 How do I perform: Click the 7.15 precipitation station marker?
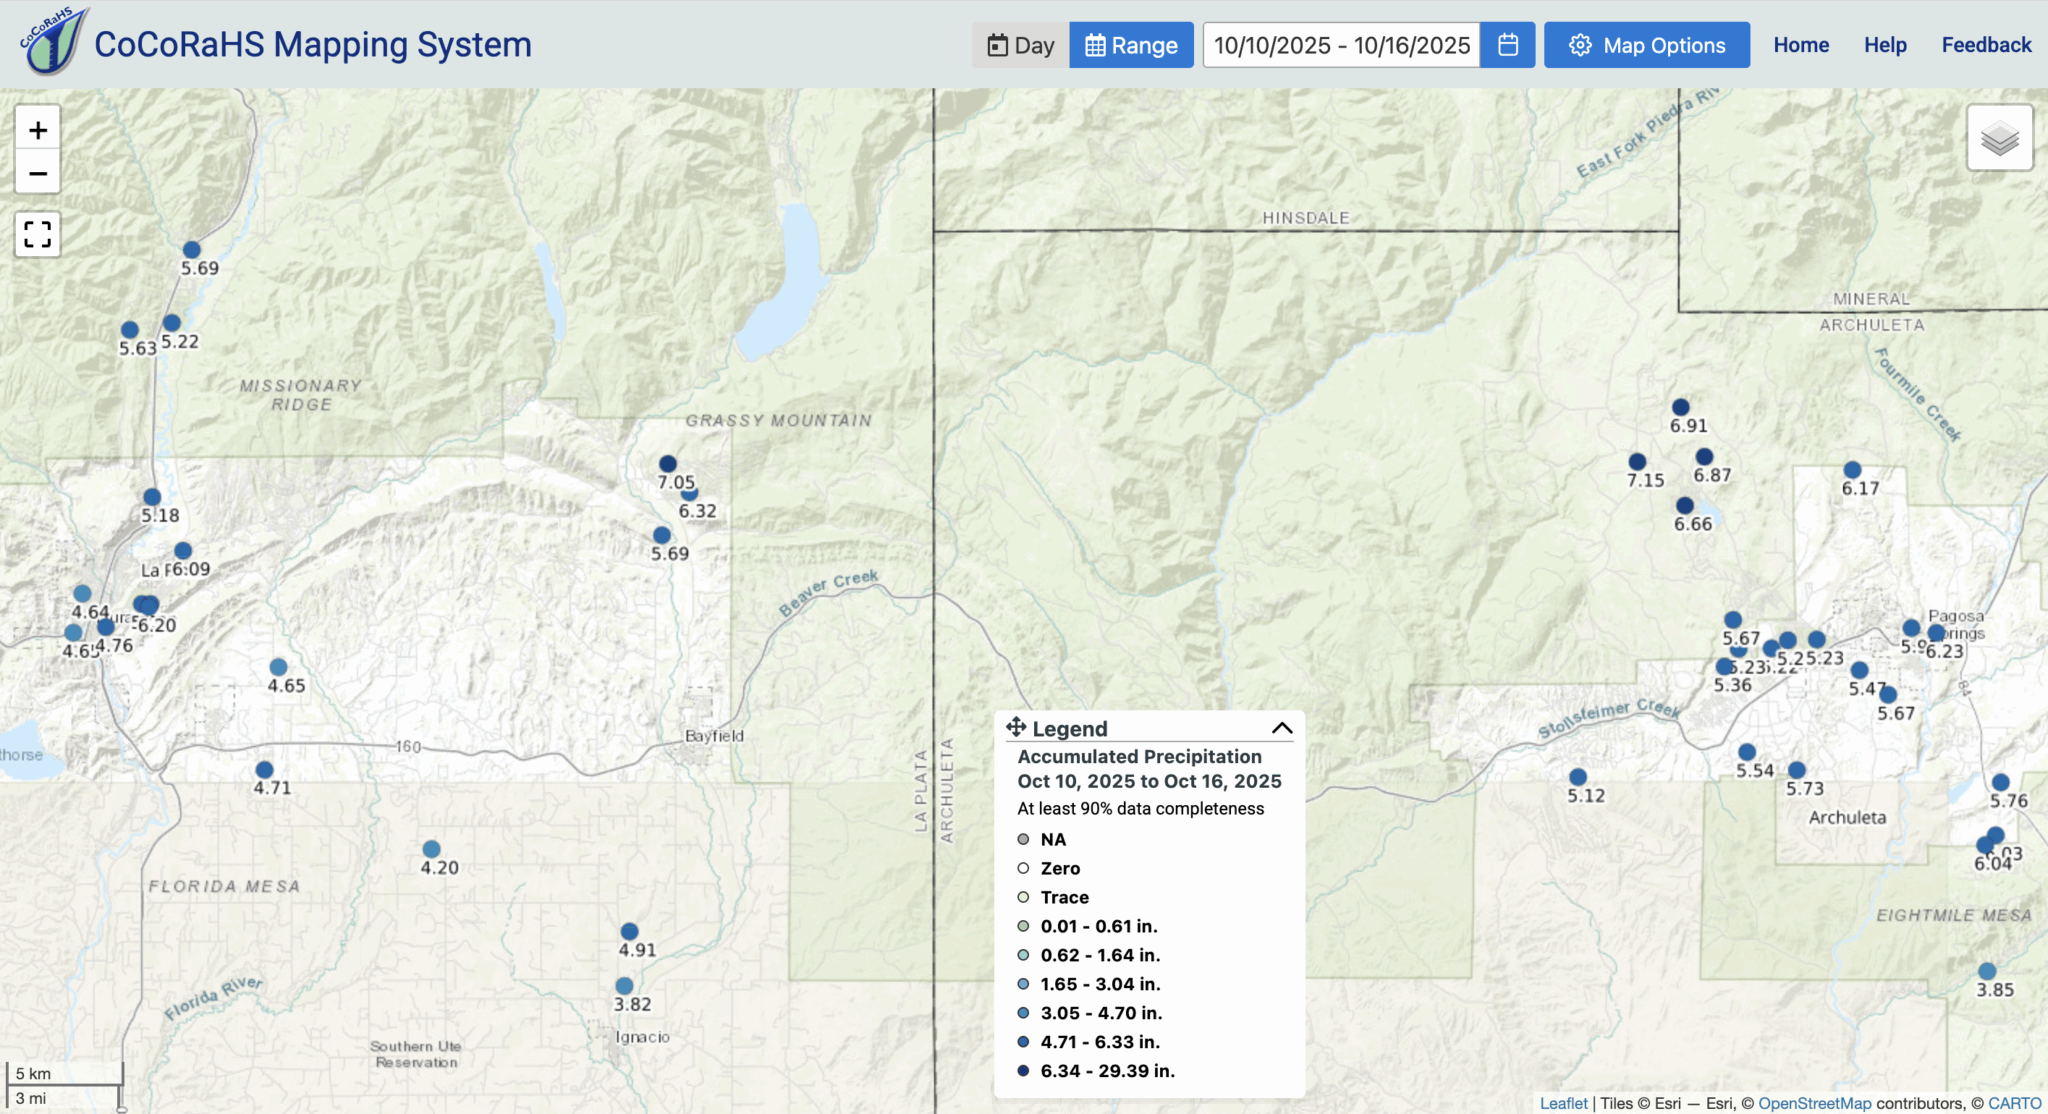click(1637, 462)
